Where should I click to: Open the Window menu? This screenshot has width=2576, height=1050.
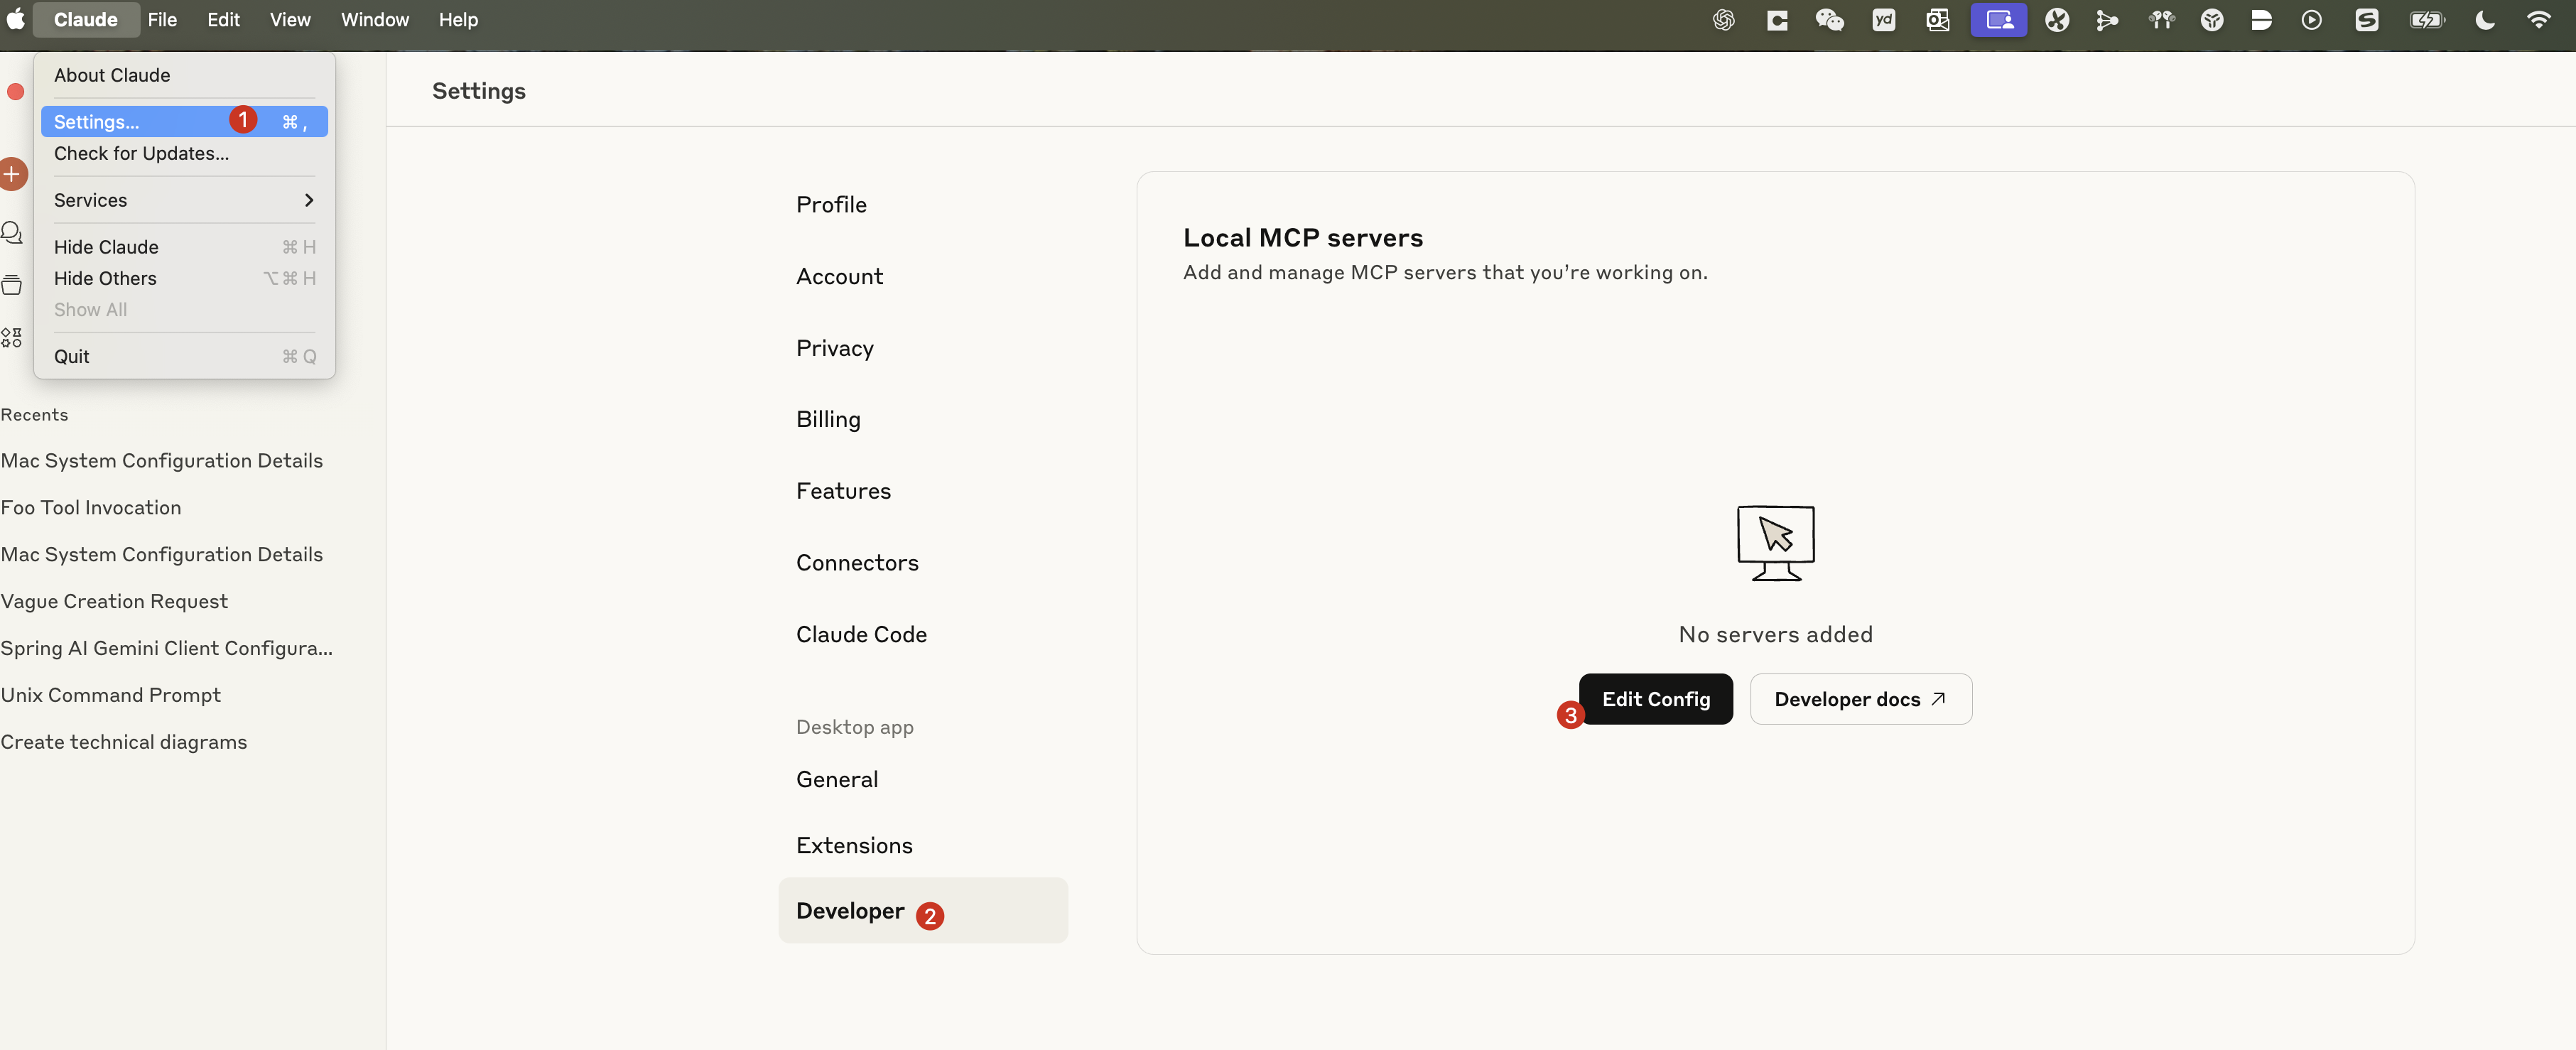(375, 19)
